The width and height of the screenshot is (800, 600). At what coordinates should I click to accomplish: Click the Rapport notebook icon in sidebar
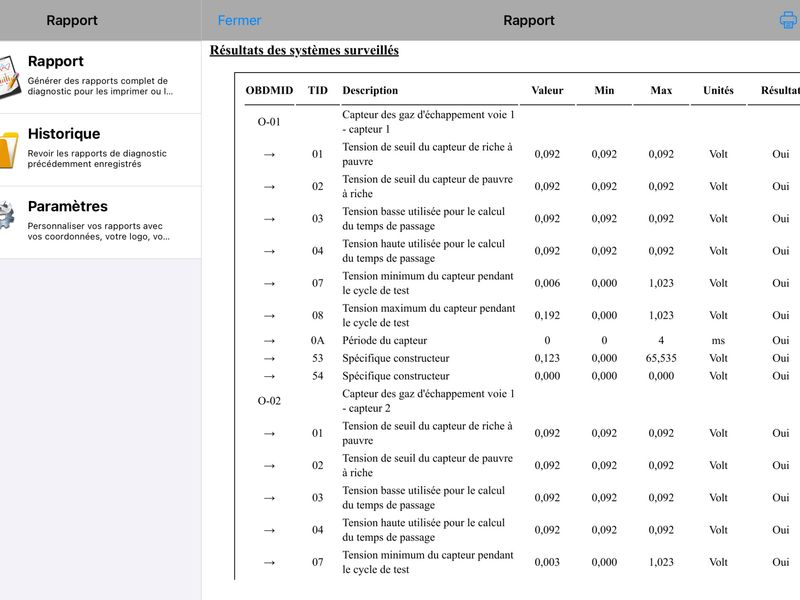[x=9, y=77]
